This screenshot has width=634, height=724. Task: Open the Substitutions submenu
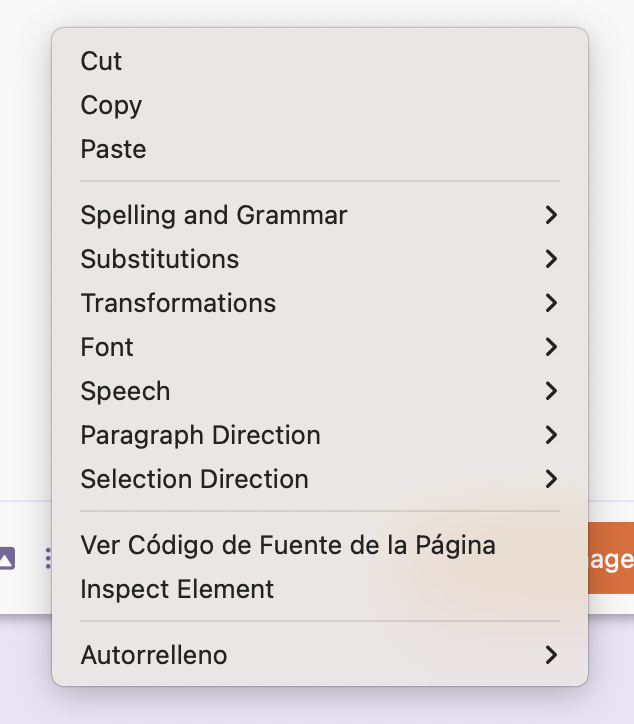(320, 259)
